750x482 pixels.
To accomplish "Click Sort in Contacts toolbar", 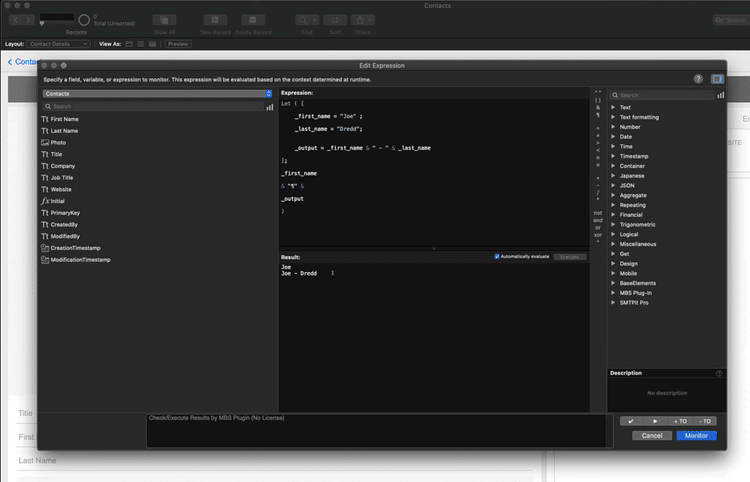I will coord(335,20).
